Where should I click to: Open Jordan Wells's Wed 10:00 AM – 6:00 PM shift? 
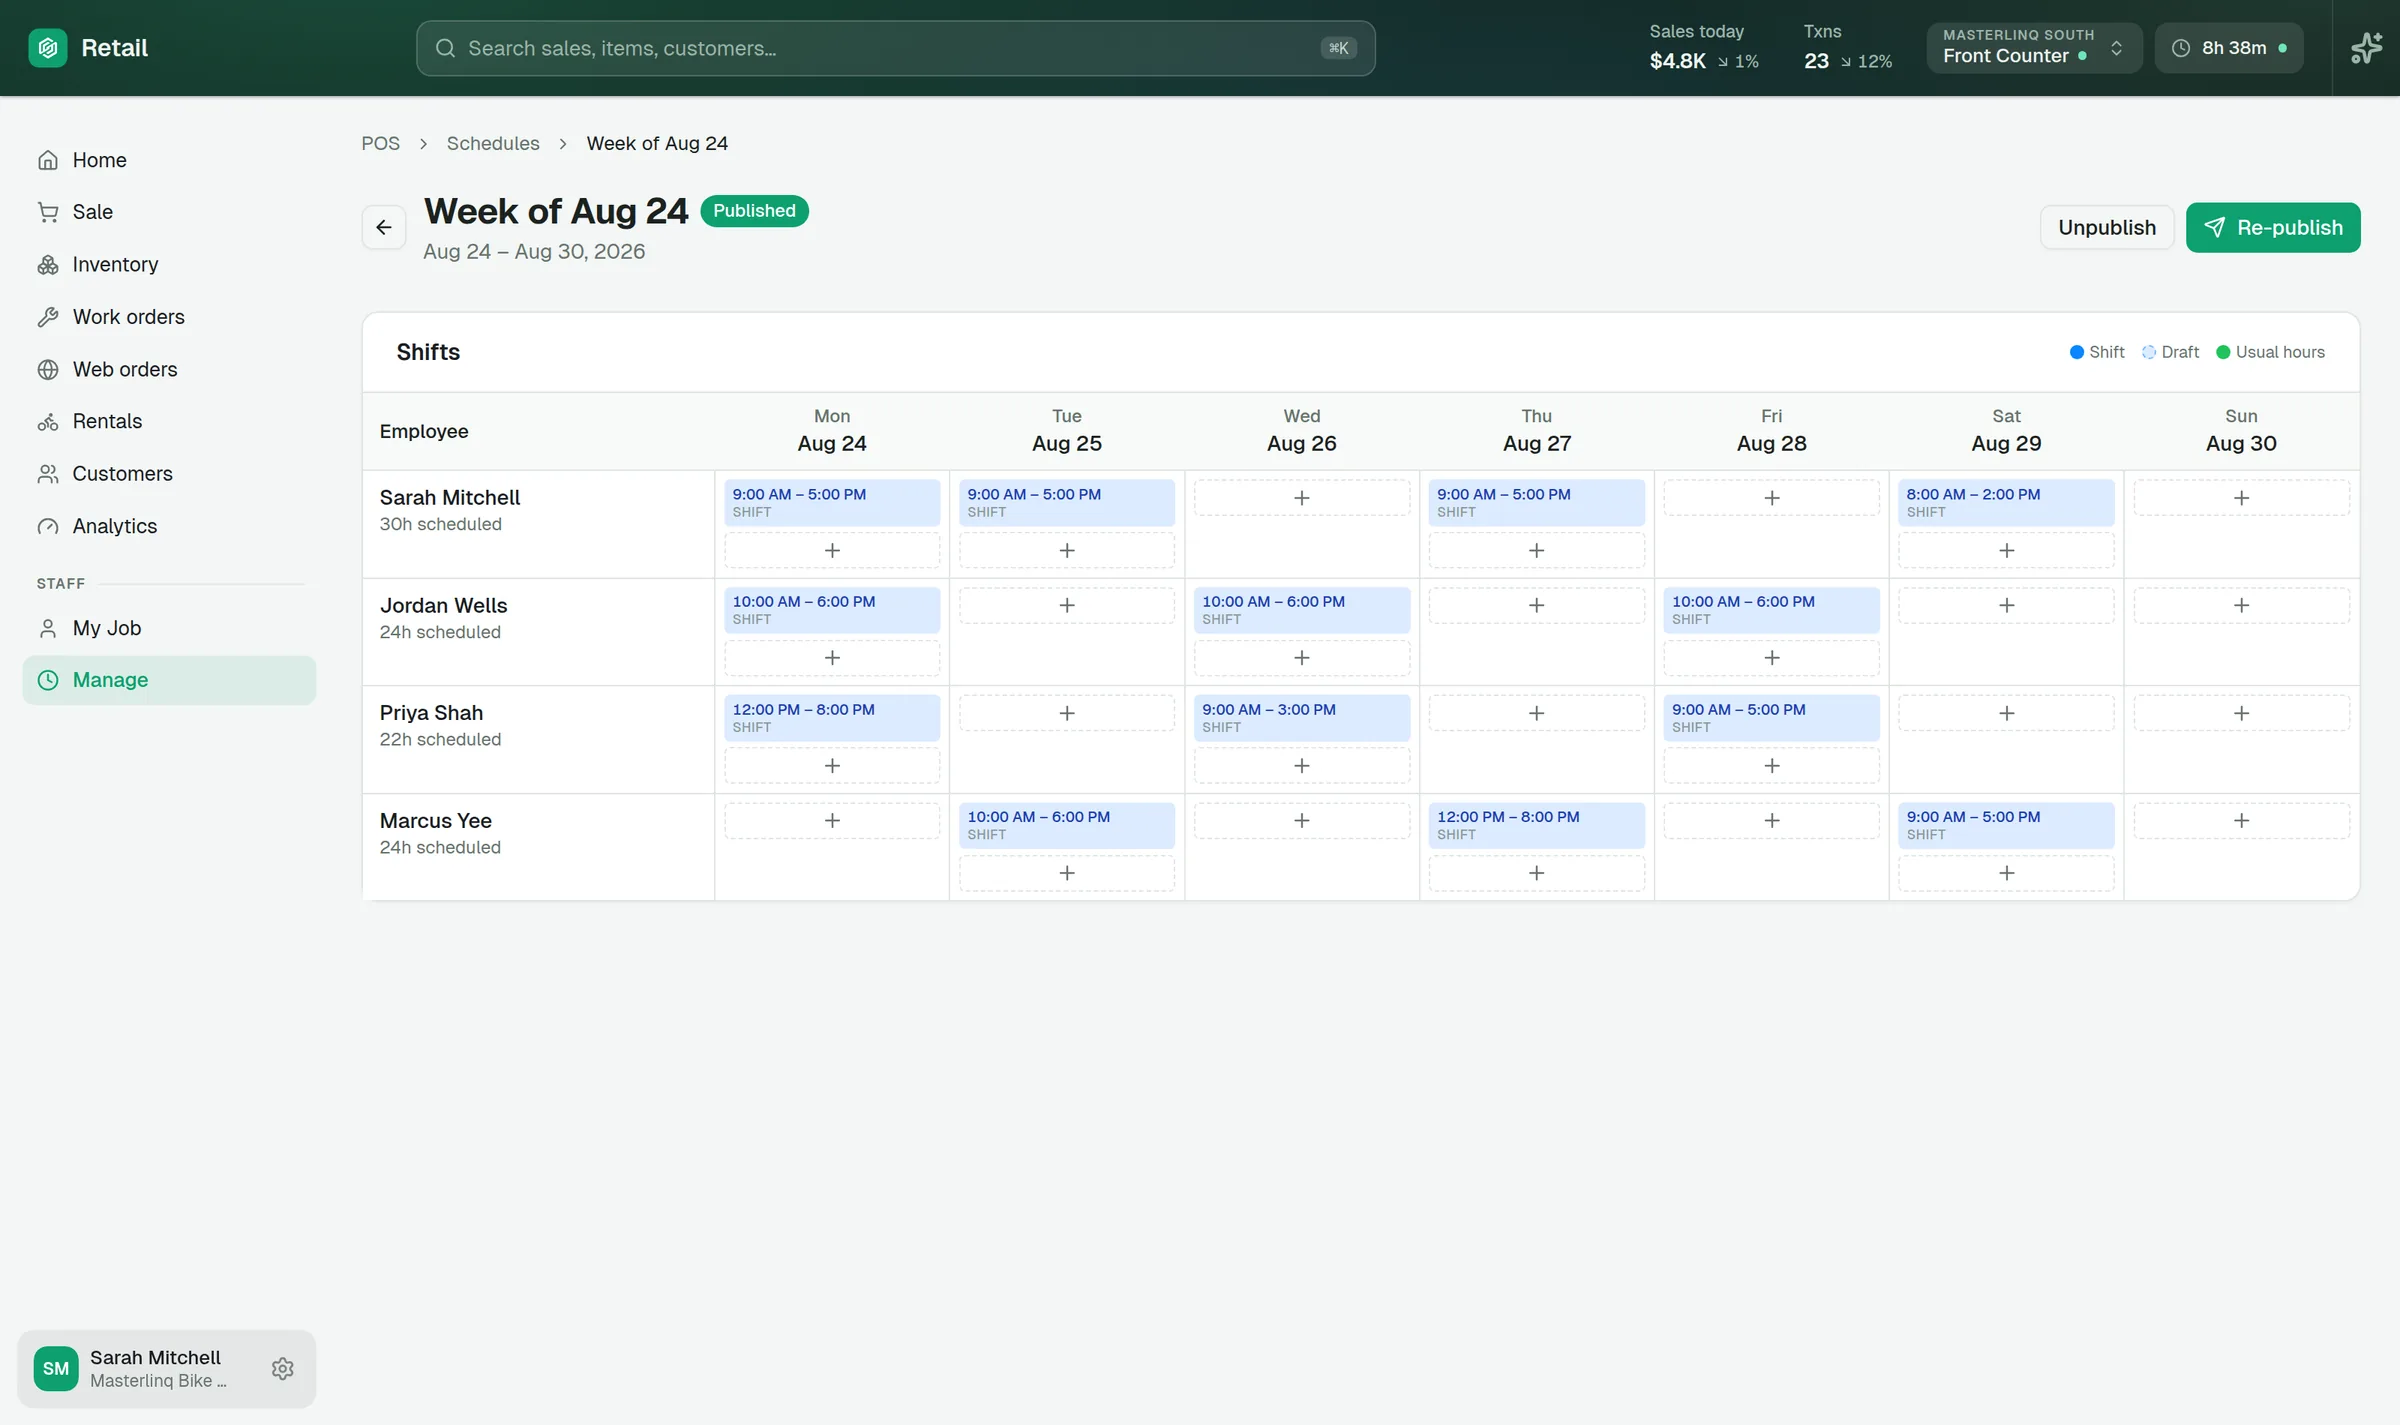1301,610
